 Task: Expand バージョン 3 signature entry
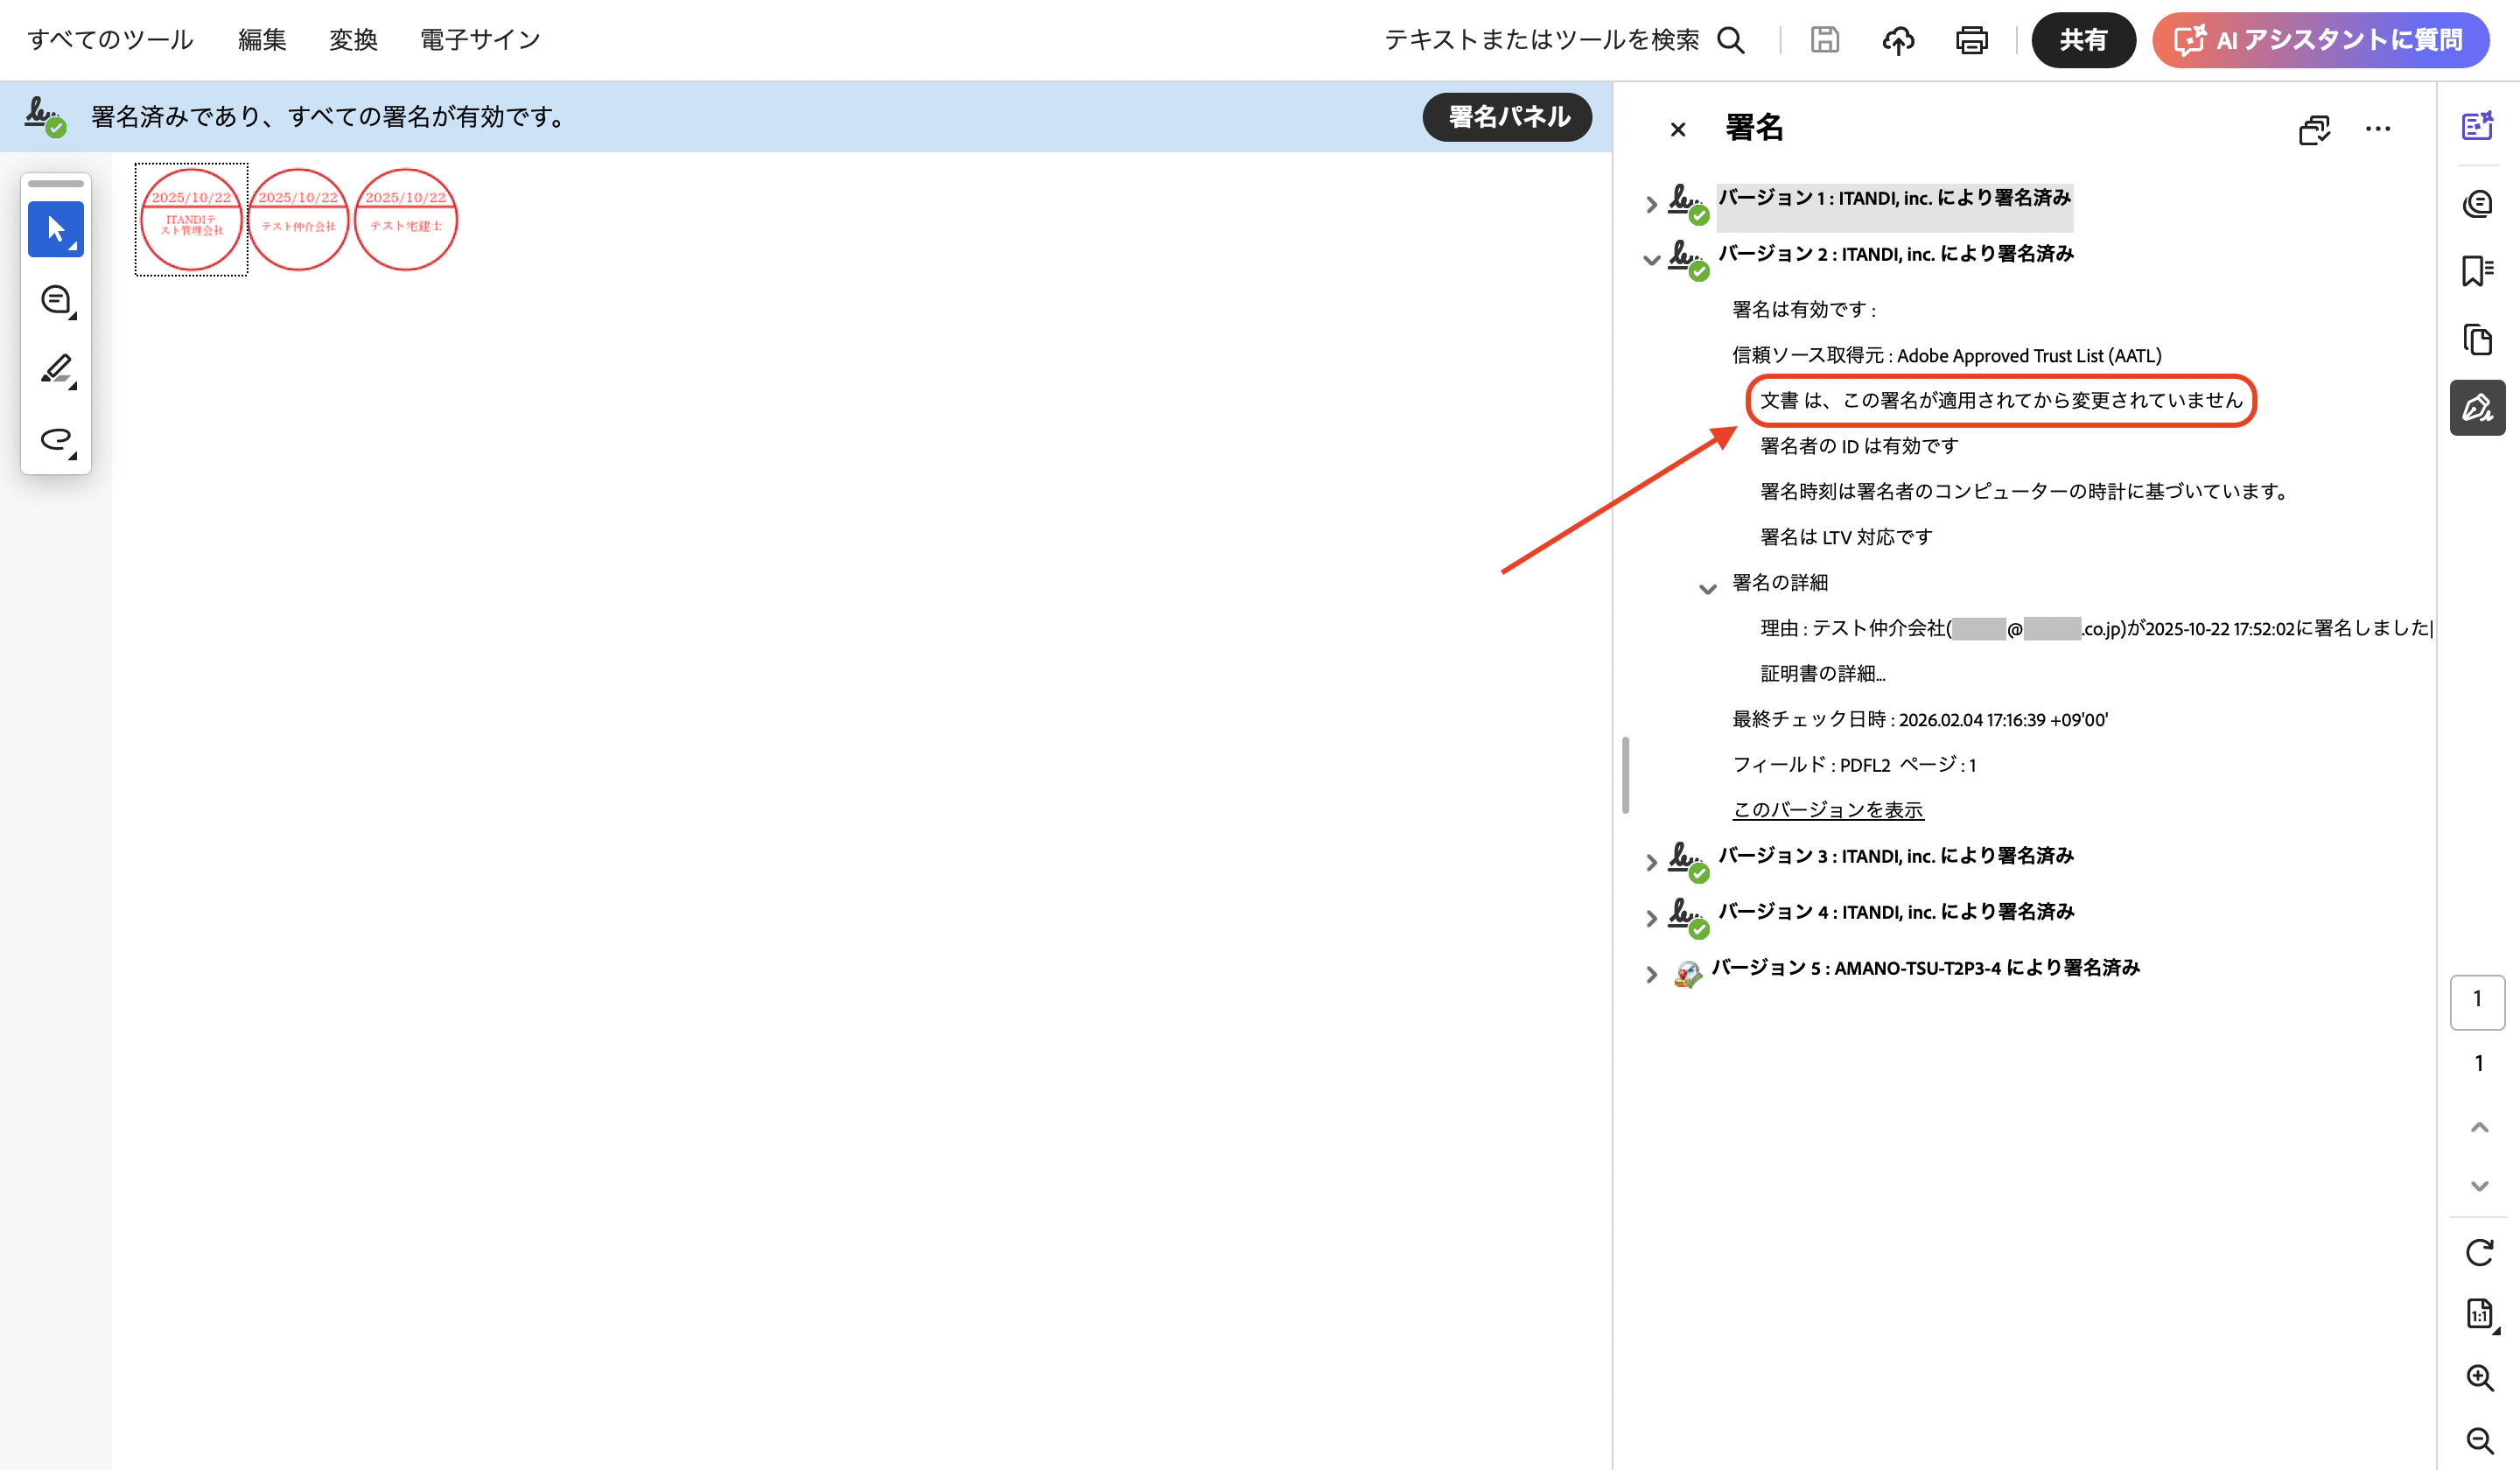1651,862
